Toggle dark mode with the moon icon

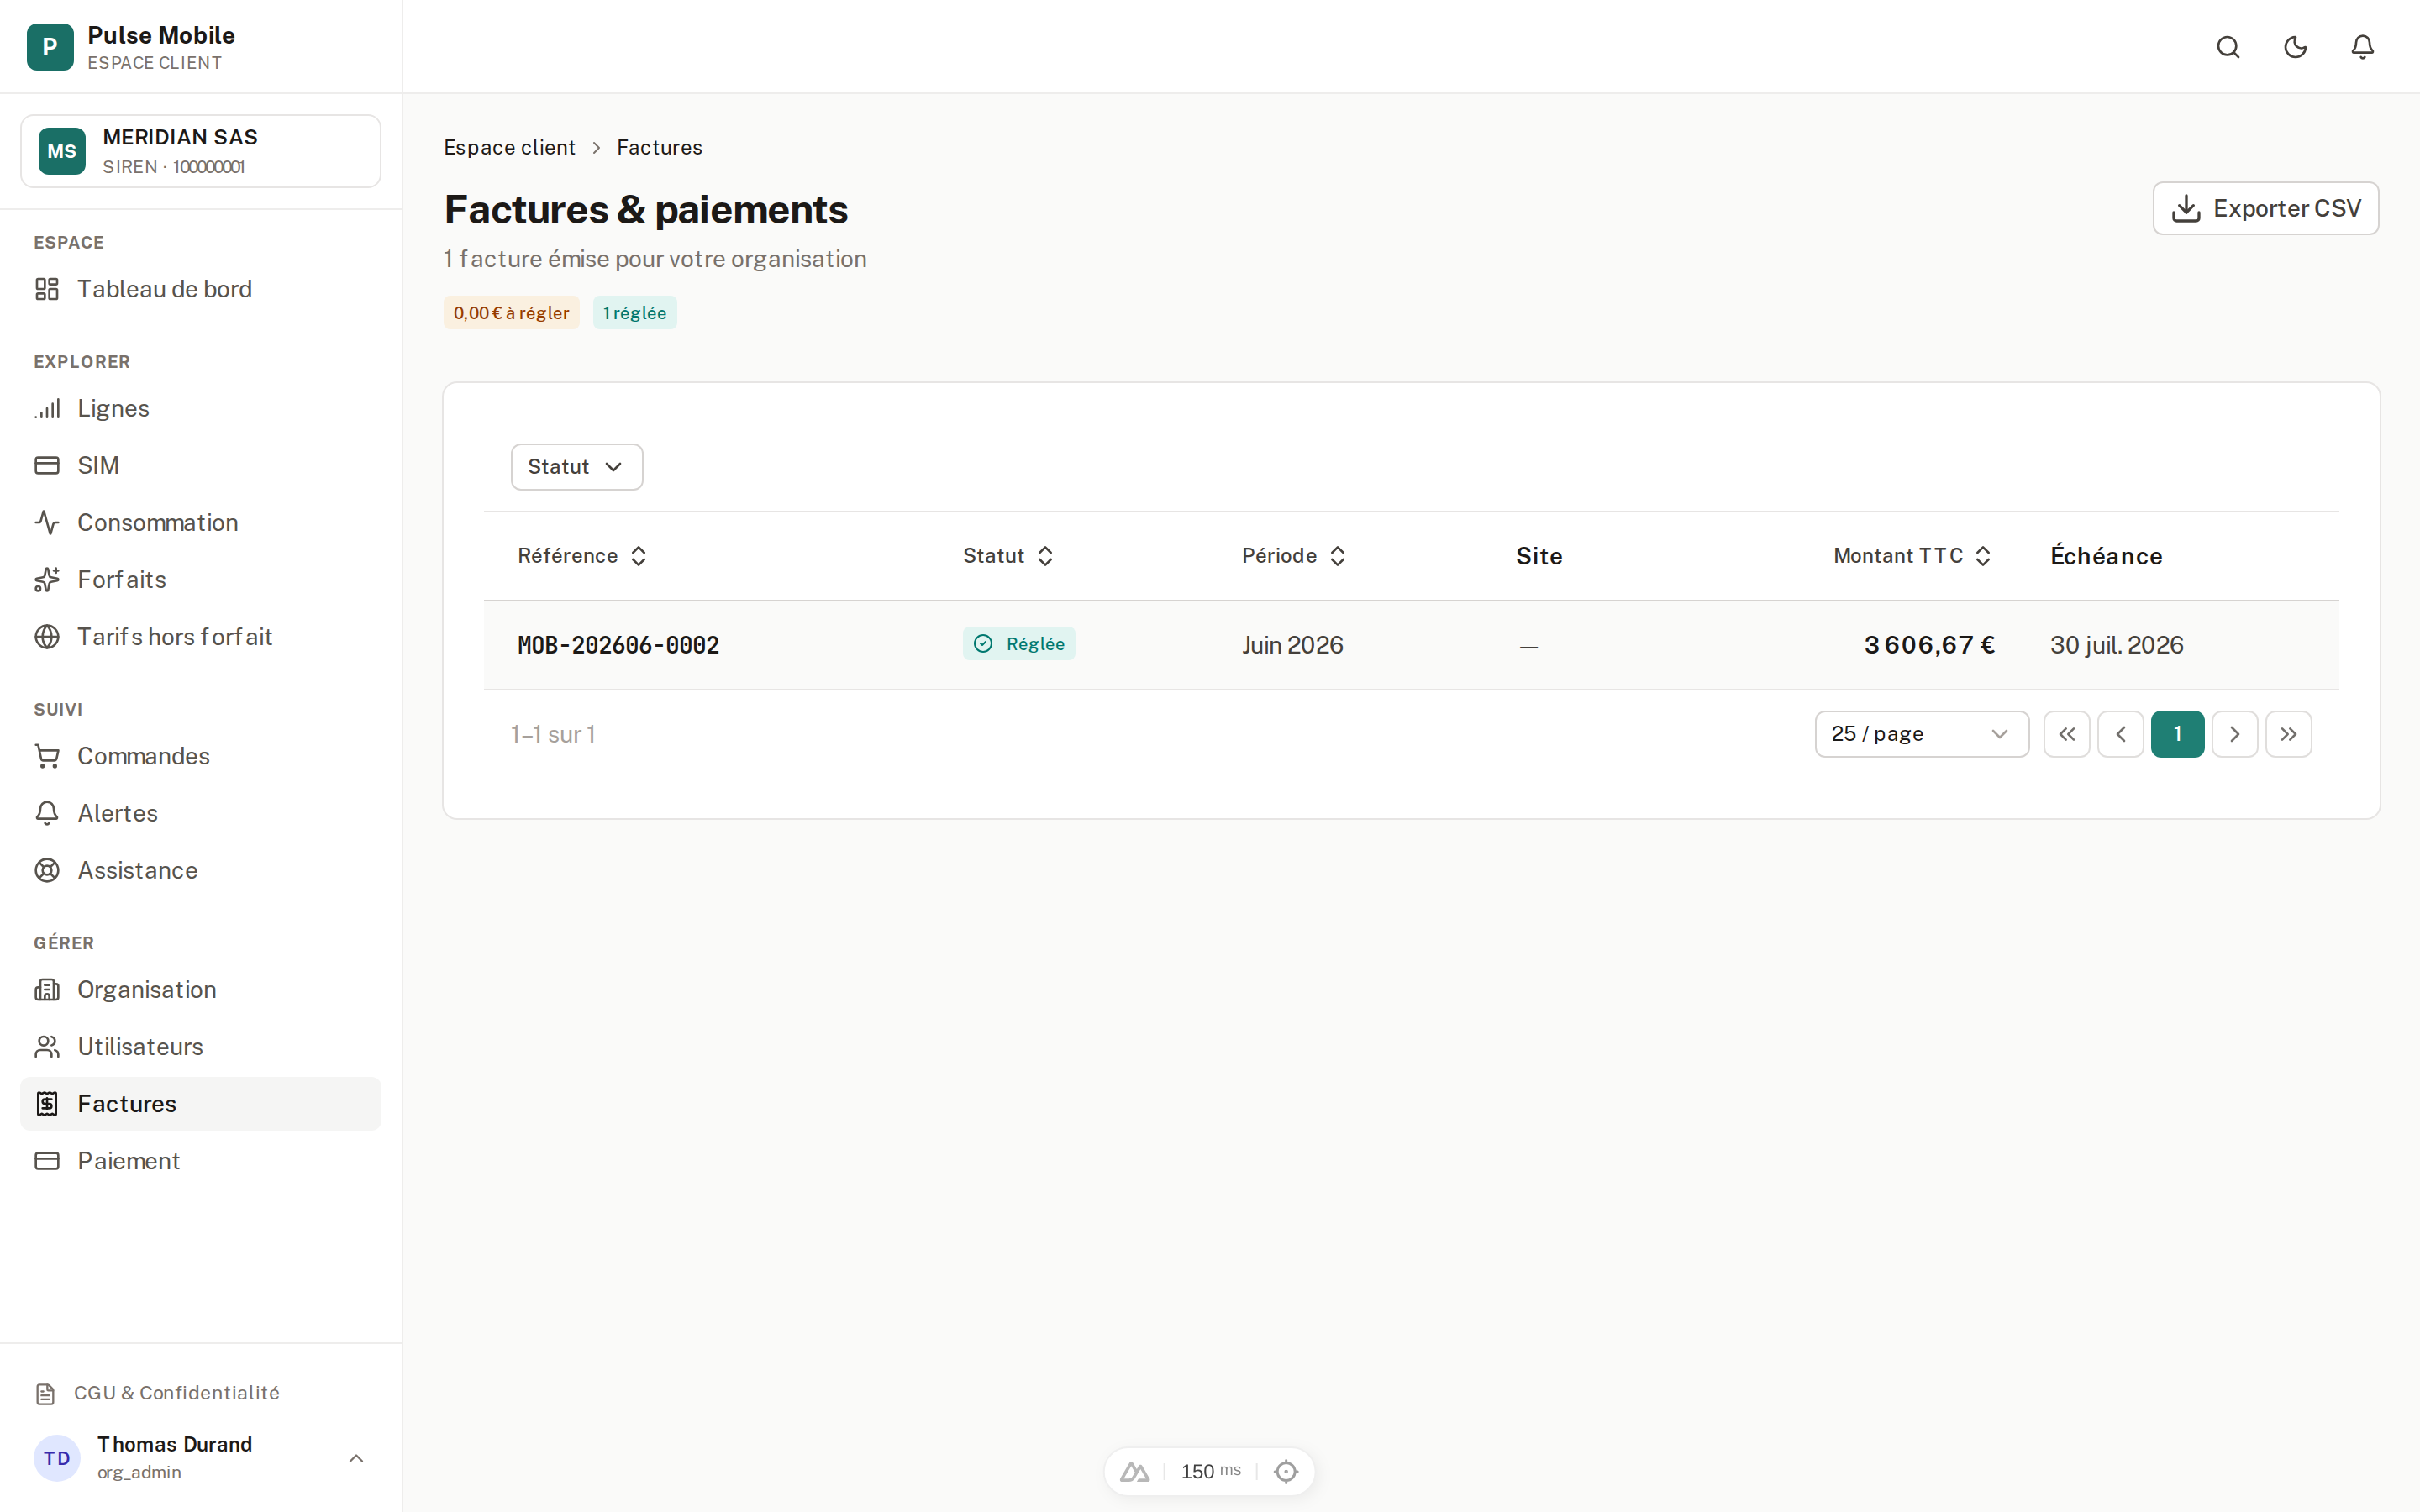point(2295,47)
